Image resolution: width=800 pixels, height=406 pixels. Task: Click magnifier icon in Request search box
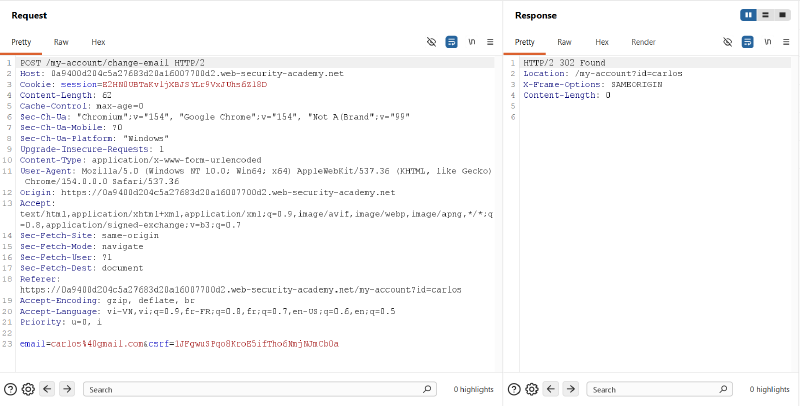click(427, 389)
